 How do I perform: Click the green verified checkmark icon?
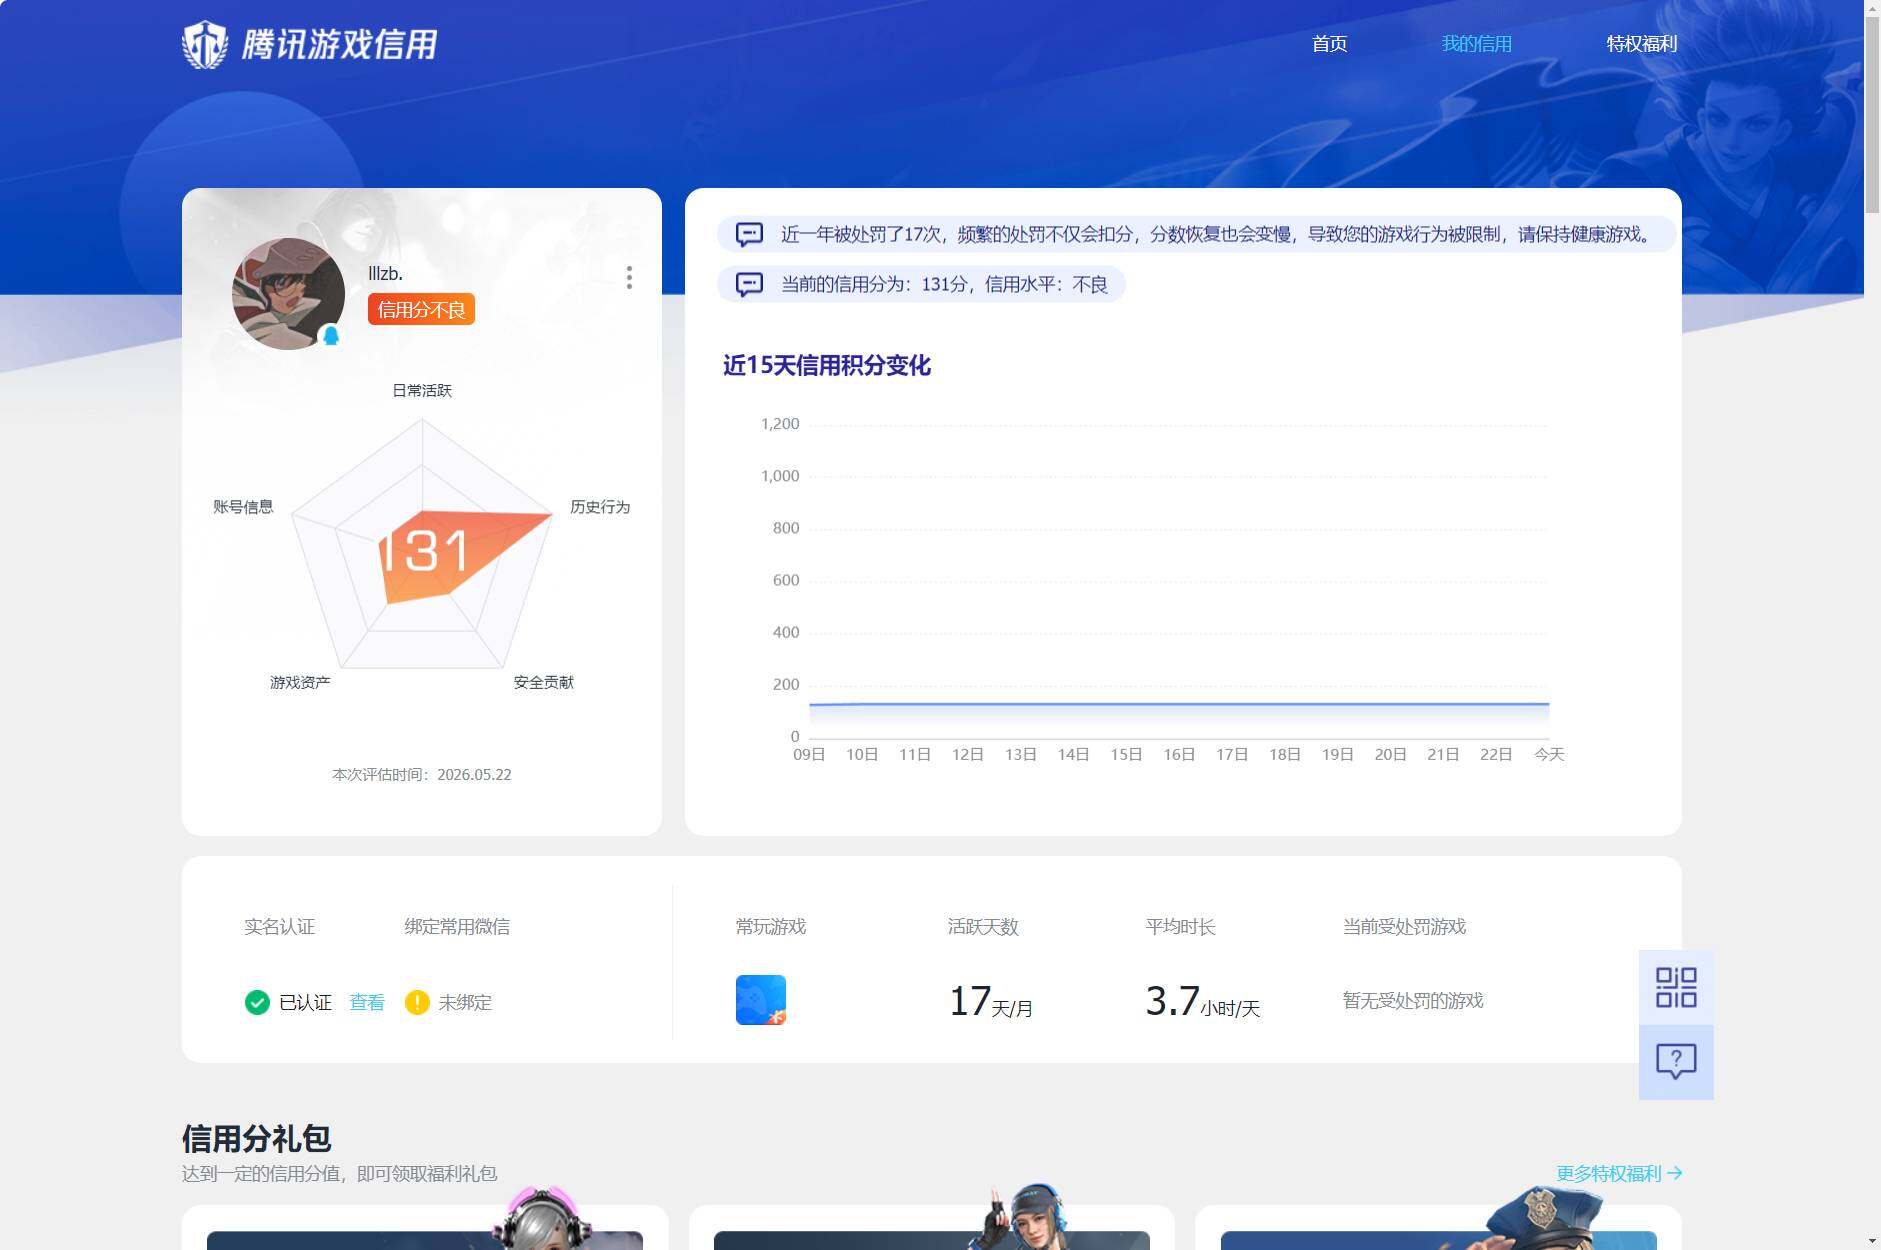(x=257, y=1002)
